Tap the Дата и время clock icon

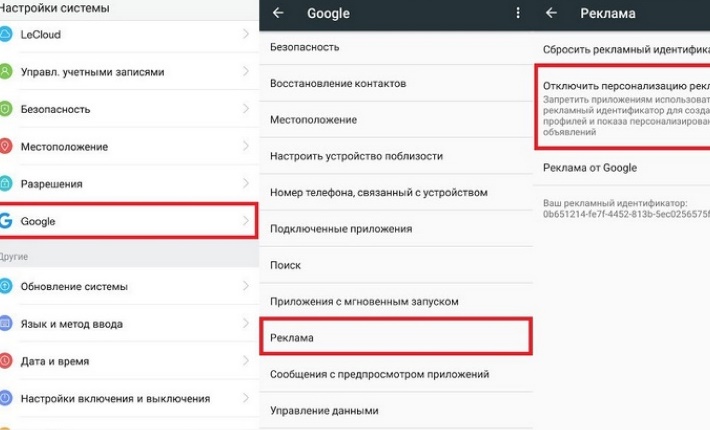5,361
